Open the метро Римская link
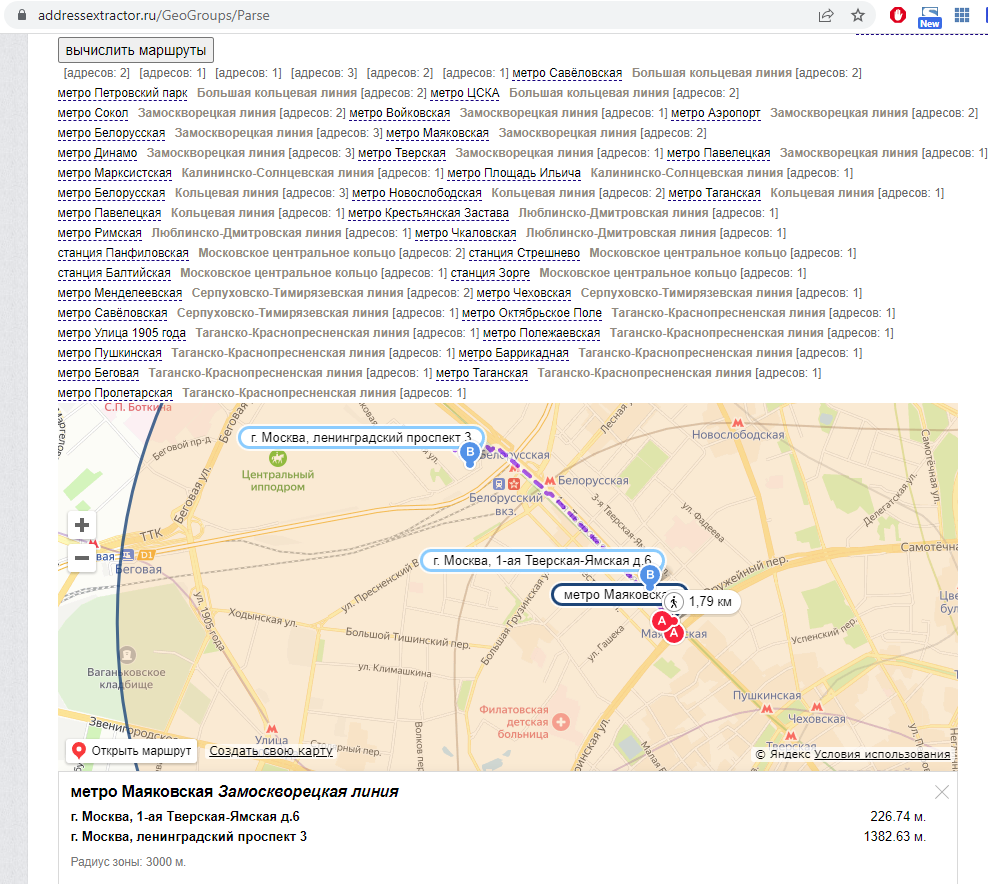 (100, 233)
